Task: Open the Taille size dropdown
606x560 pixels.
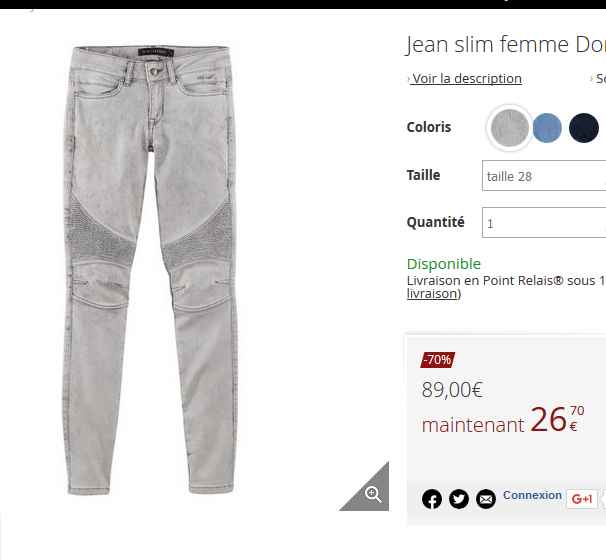Action: pyautogui.click(x=544, y=176)
